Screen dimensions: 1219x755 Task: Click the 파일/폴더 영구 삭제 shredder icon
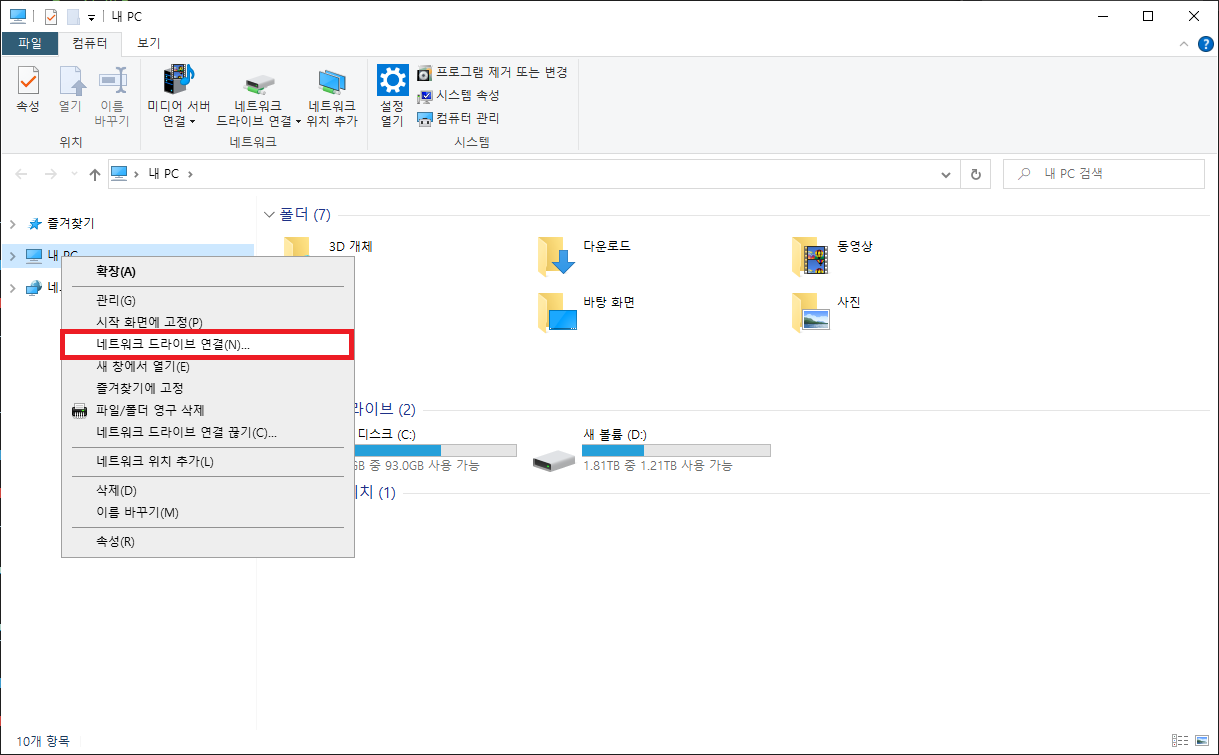pyautogui.click(x=80, y=410)
